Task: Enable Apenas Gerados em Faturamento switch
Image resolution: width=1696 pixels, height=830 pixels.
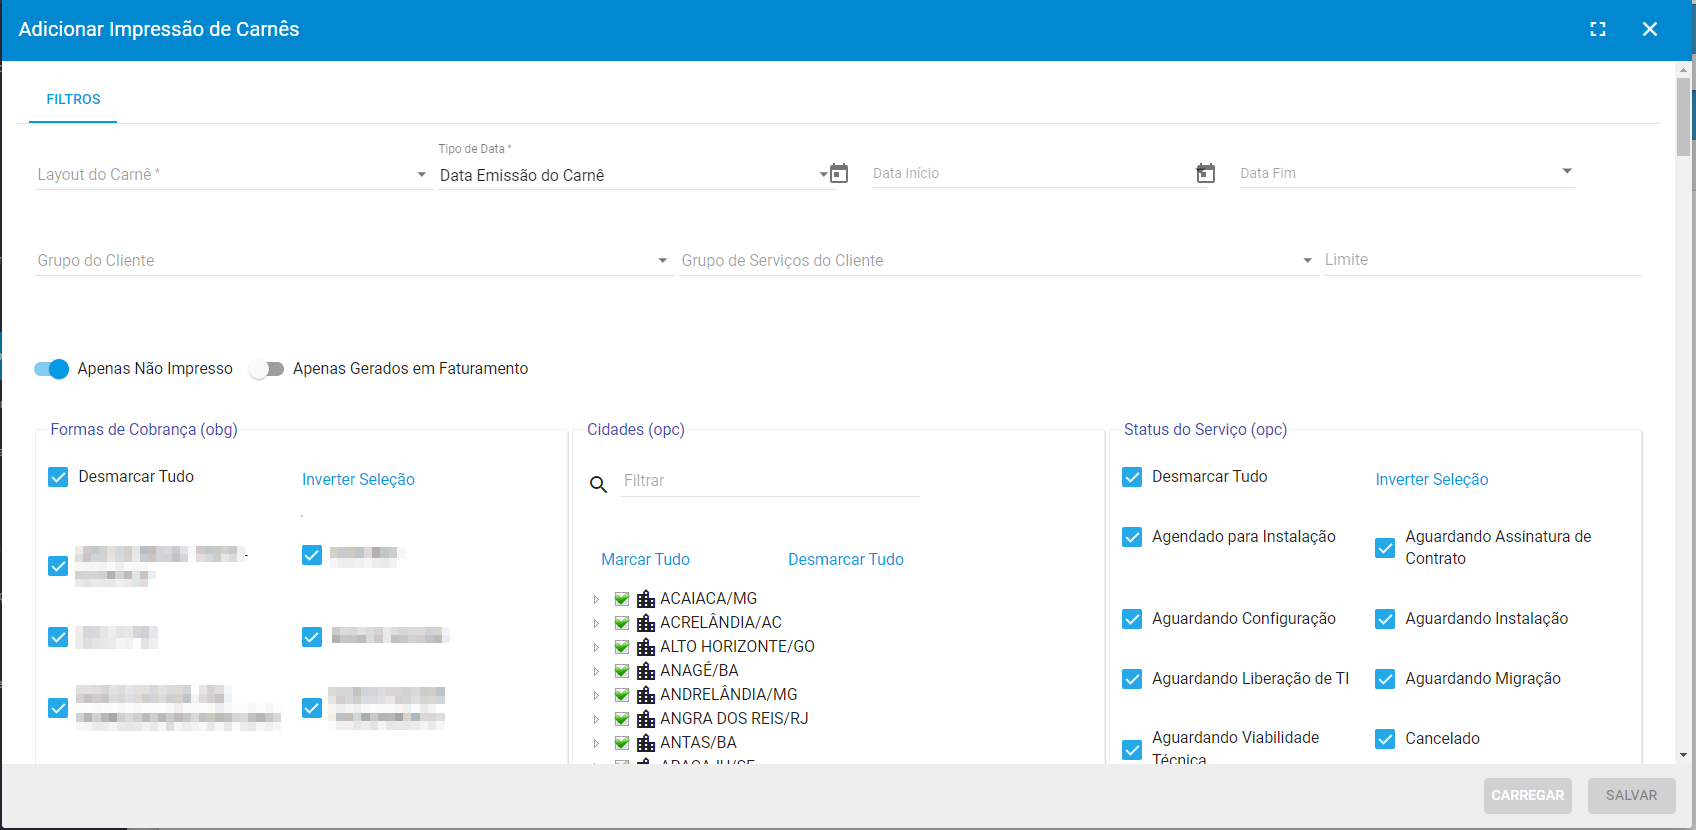Action: click(267, 369)
